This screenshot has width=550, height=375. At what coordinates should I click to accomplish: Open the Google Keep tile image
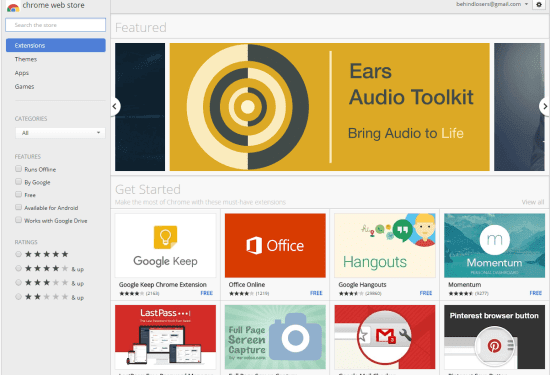coord(165,245)
